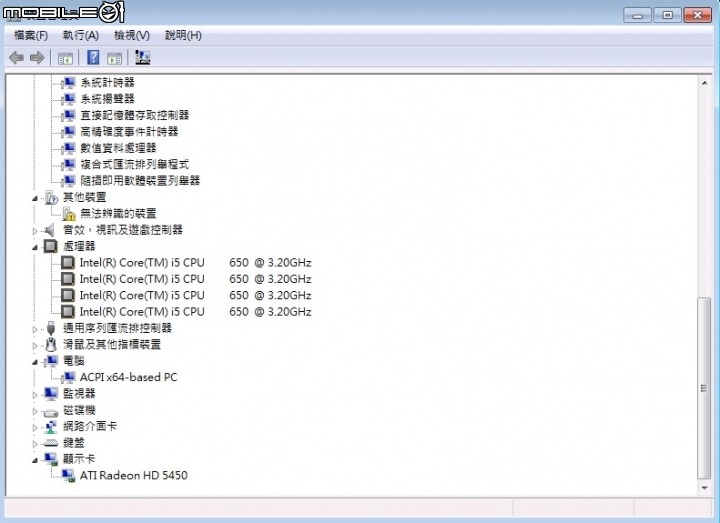Open the 檔案(F) menu
This screenshot has width=720, height=523.
(x=31, y=35)
